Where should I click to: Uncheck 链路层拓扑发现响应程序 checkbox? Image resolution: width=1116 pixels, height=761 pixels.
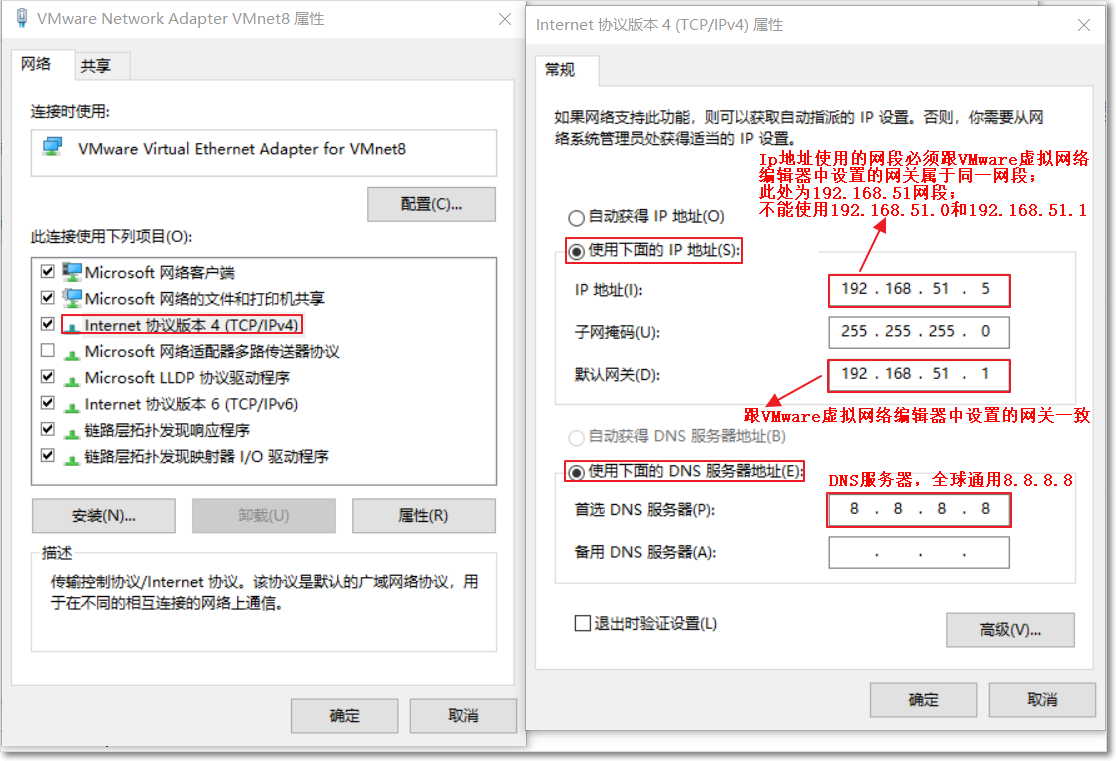48,429
